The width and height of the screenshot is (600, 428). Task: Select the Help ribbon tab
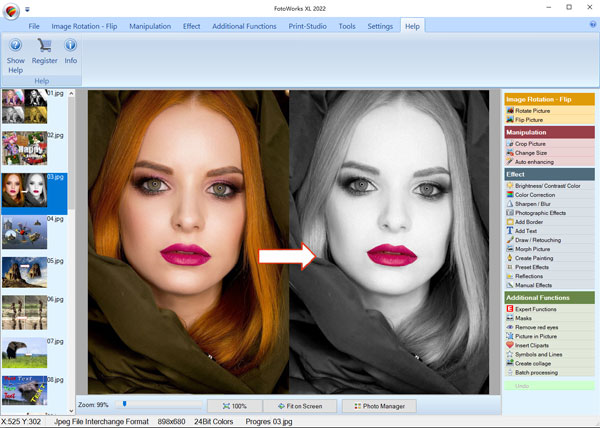click(x=412, y=26)
